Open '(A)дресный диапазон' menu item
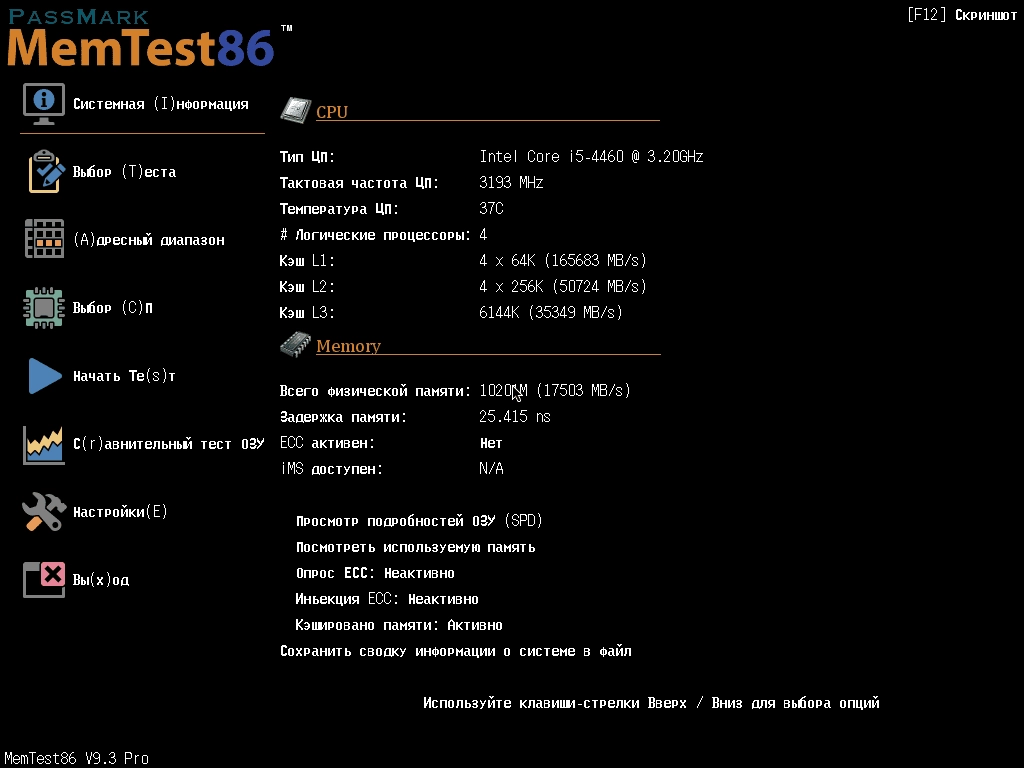 click(x=149, y=240)
